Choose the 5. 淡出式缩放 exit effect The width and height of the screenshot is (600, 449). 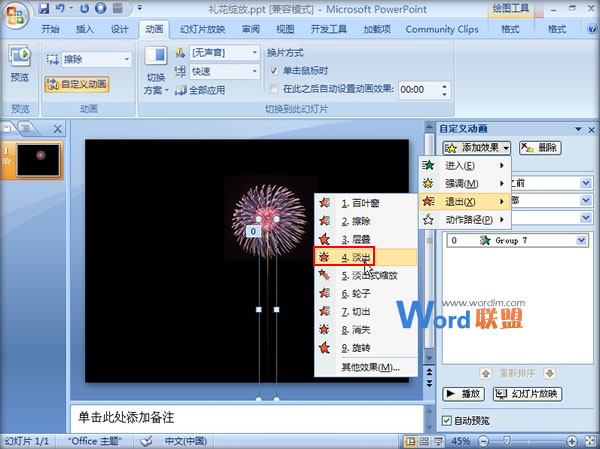click(365, 275)
